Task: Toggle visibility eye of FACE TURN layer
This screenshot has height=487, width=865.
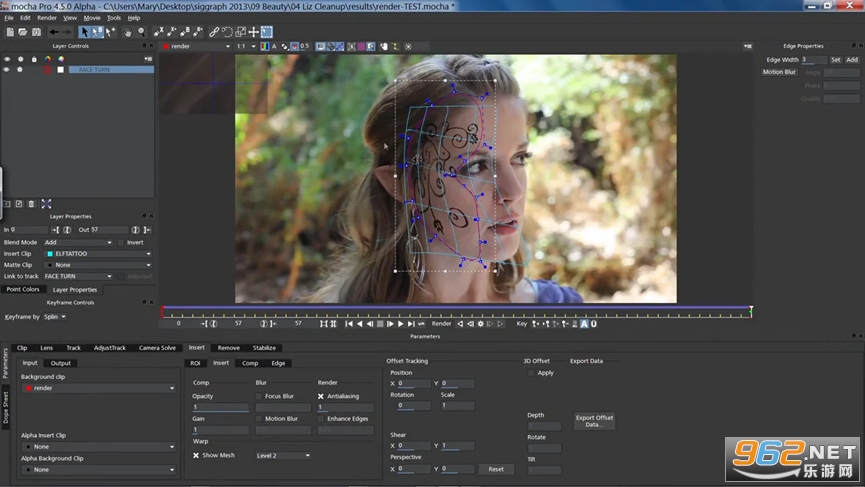Action: (x=7, y=69)
